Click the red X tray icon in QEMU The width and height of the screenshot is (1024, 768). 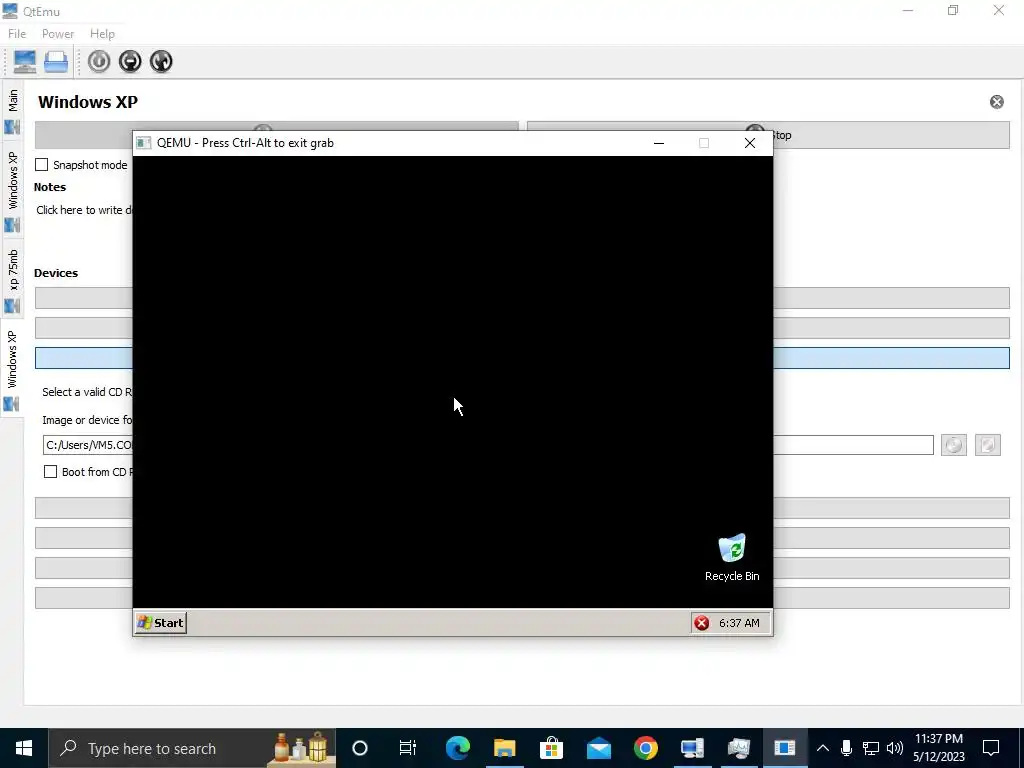pyautogui.click(x=702, y=623)
